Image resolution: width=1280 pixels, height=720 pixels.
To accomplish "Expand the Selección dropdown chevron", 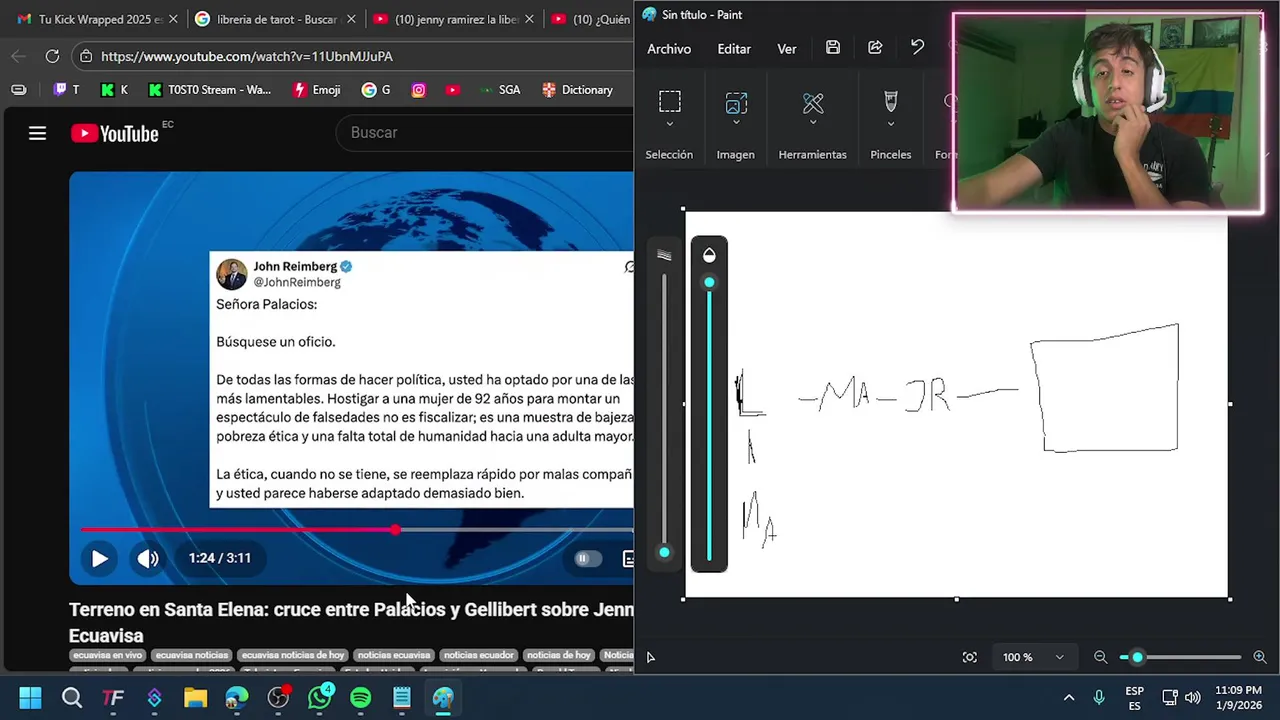I will [669, 124].
